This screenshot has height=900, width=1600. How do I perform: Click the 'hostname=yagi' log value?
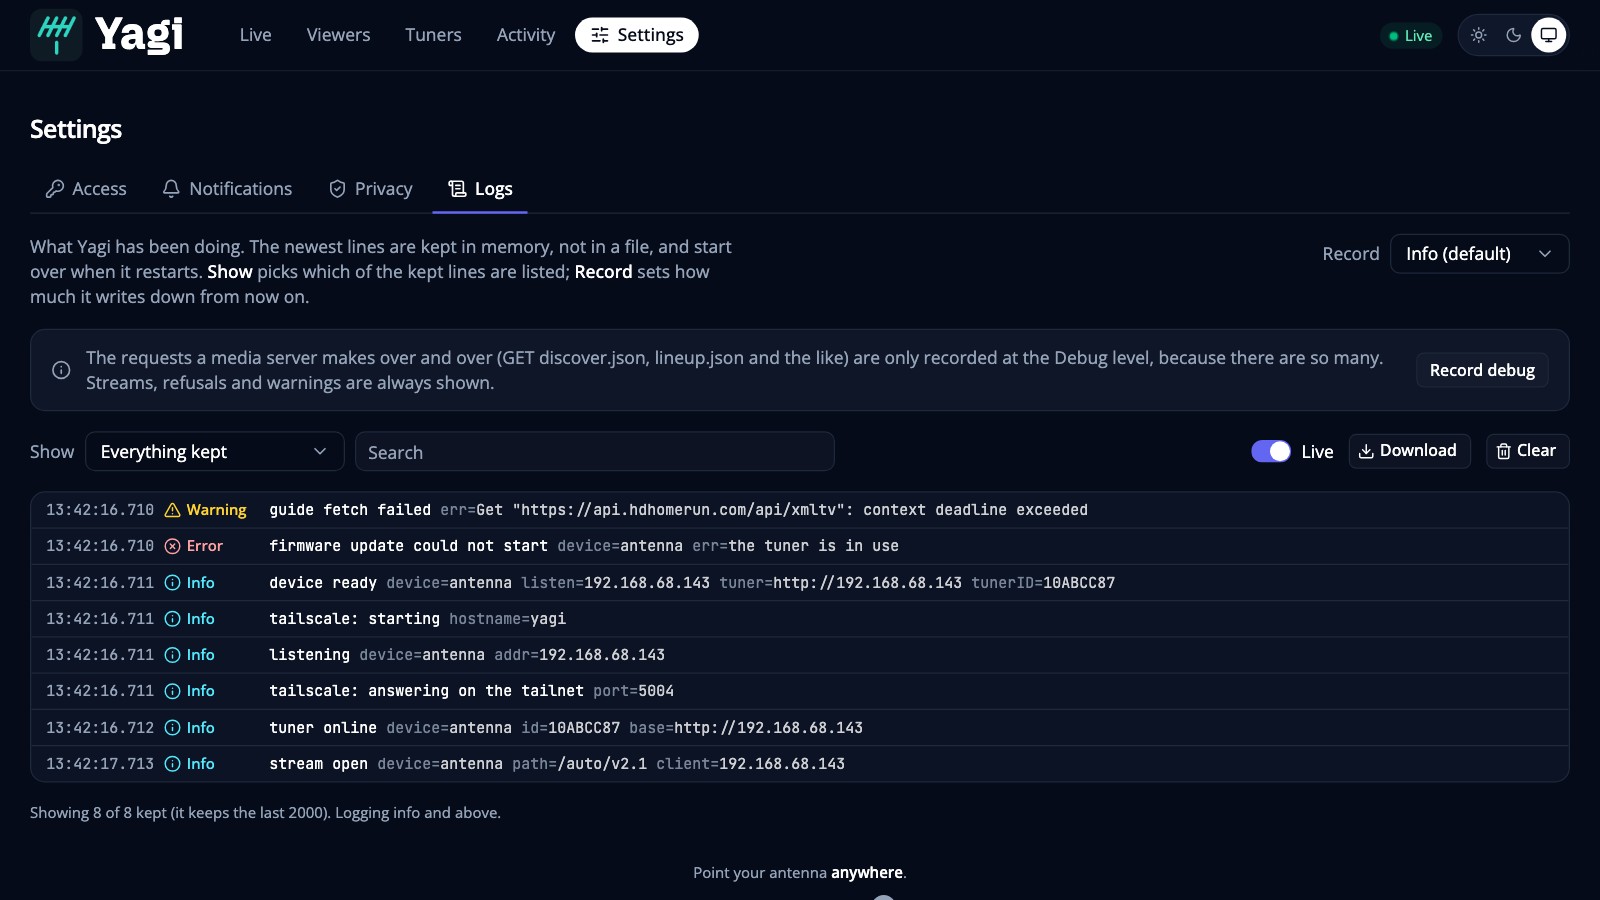(507, 619)
